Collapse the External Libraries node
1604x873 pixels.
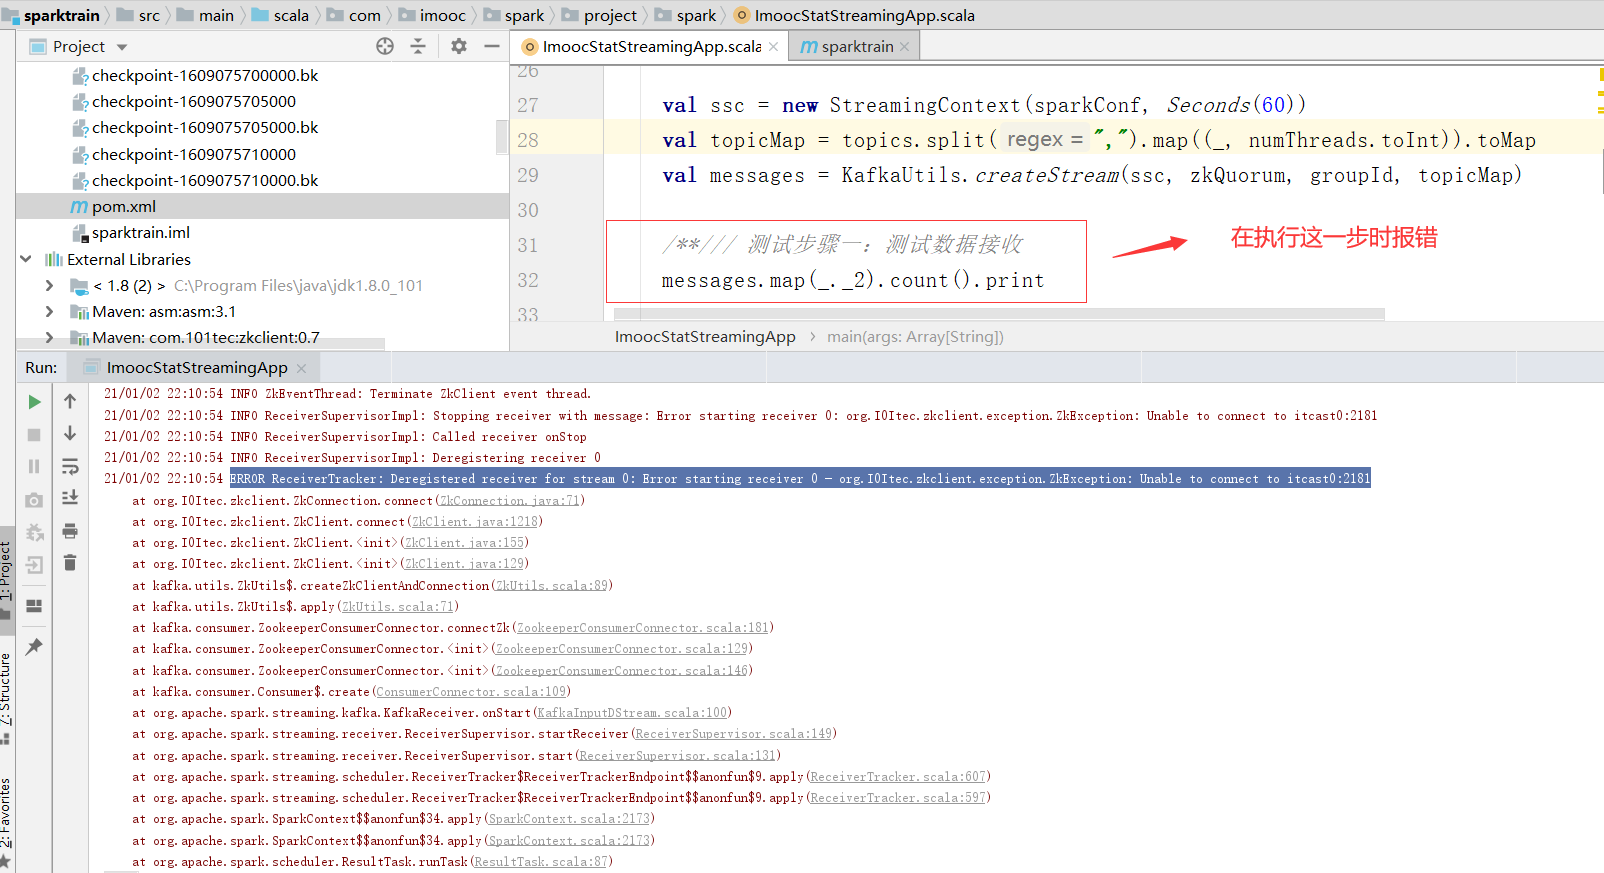(26, 259)
